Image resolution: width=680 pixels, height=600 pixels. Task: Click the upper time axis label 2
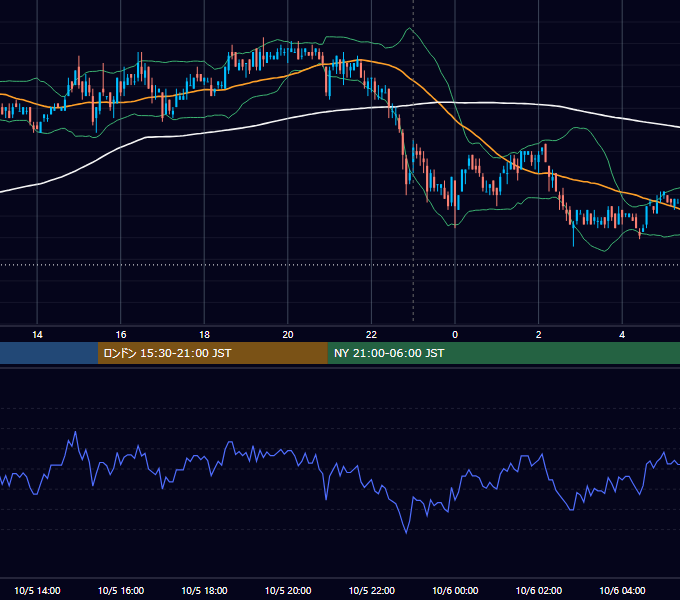[538, 335]
